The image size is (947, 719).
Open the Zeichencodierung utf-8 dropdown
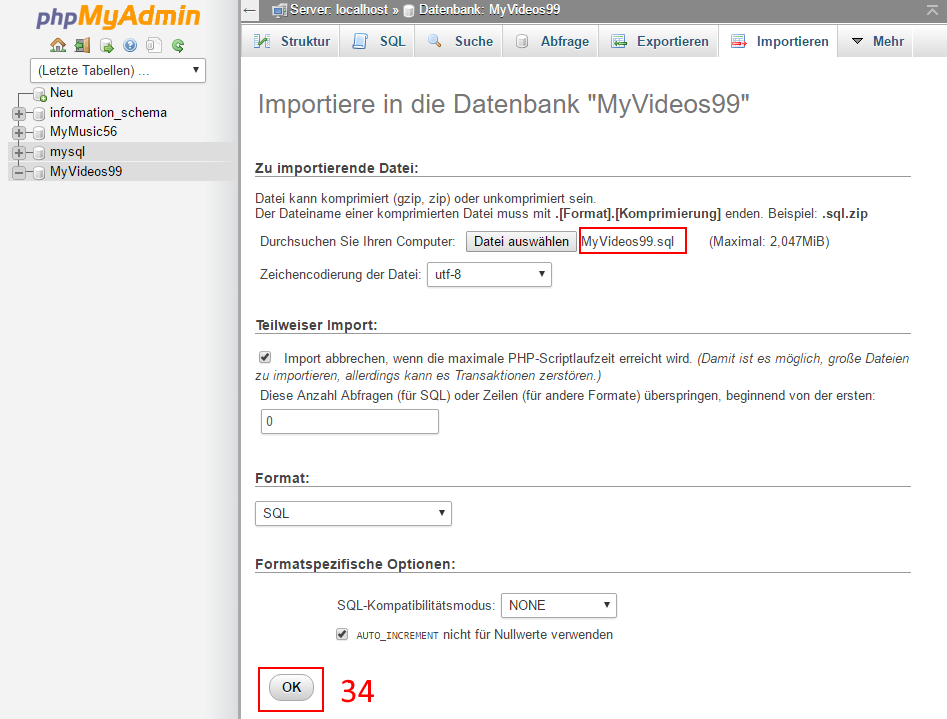[x=489, y=274]
